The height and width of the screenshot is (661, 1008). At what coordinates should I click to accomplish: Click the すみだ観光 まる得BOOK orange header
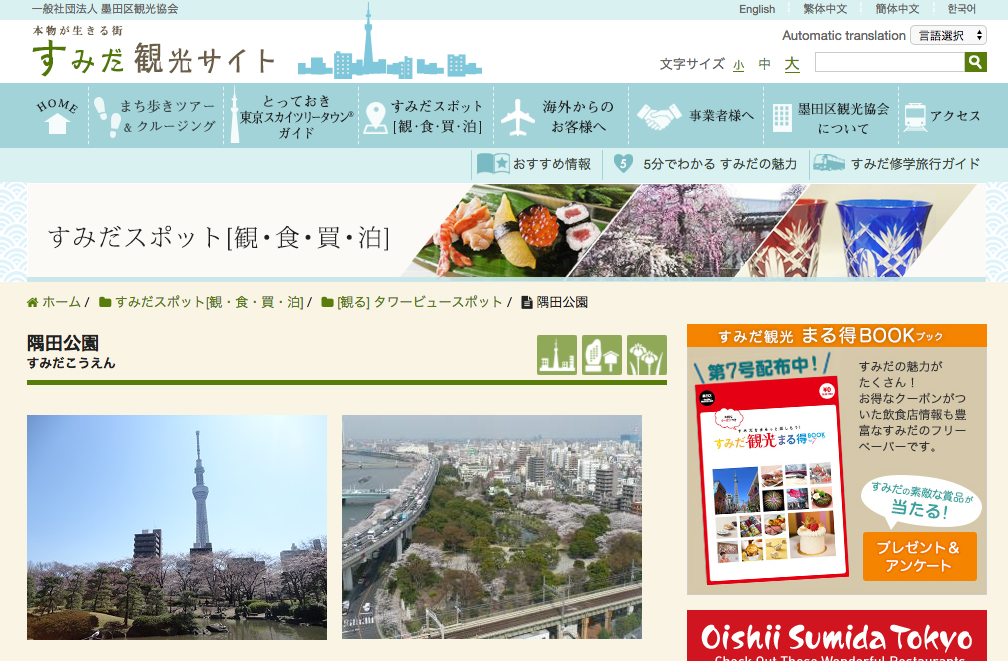tap(836, 336)
